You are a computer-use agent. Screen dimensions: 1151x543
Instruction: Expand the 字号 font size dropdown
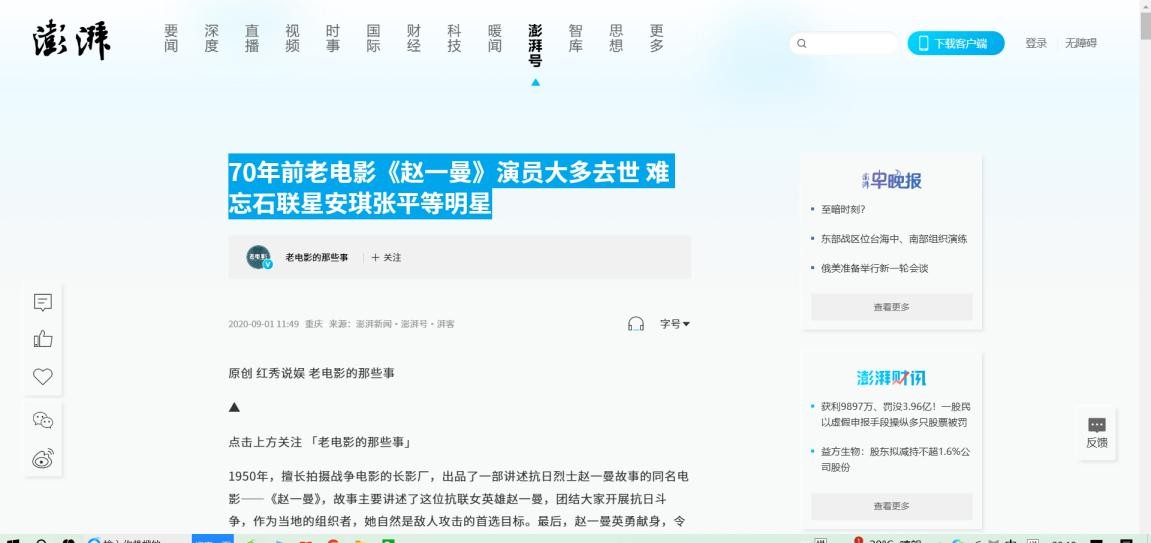pyautogui.click(x=675, y=324)
